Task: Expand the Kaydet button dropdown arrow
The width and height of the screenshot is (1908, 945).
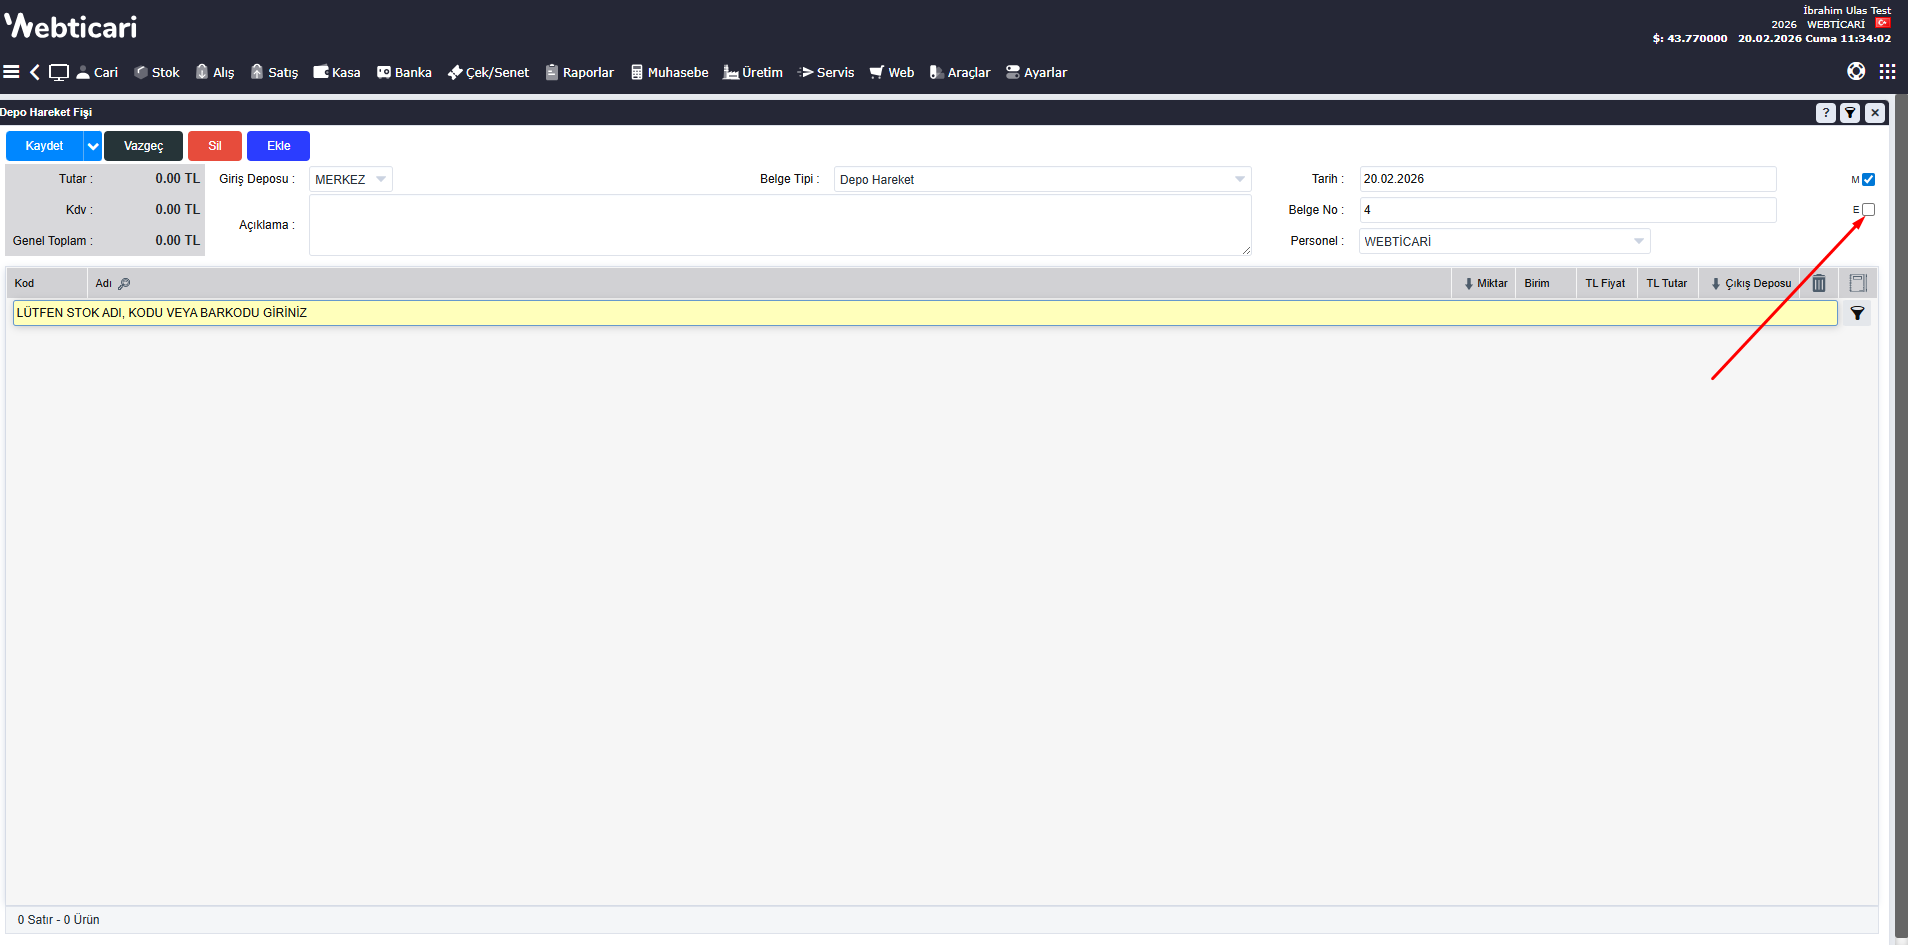Action: (93, 146)
